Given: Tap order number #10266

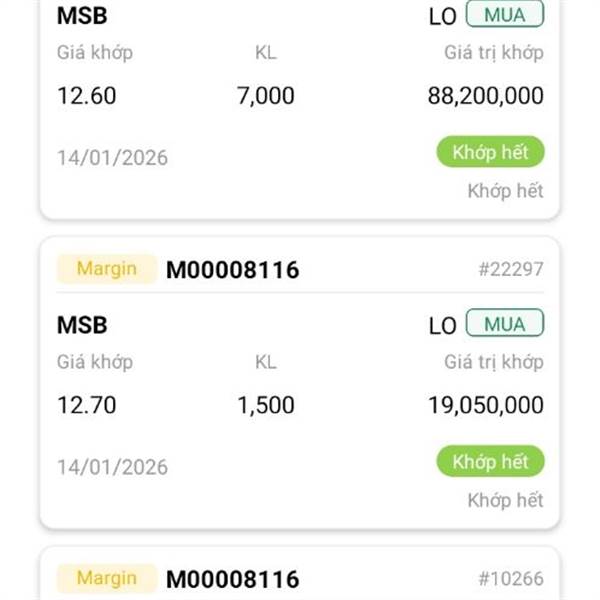Looking at the screenshot, I should (511, 578).
